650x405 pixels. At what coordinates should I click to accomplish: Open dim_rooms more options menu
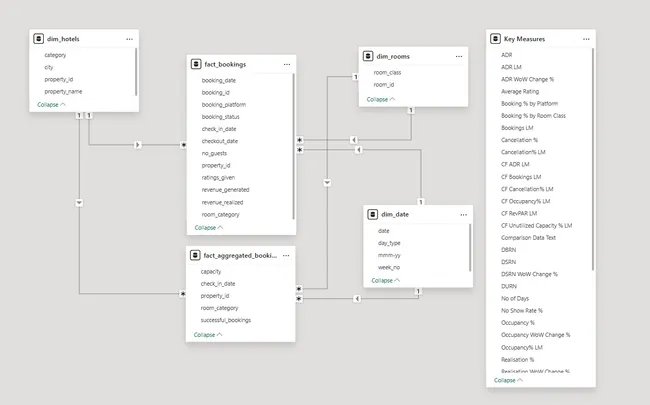[459, 56]
